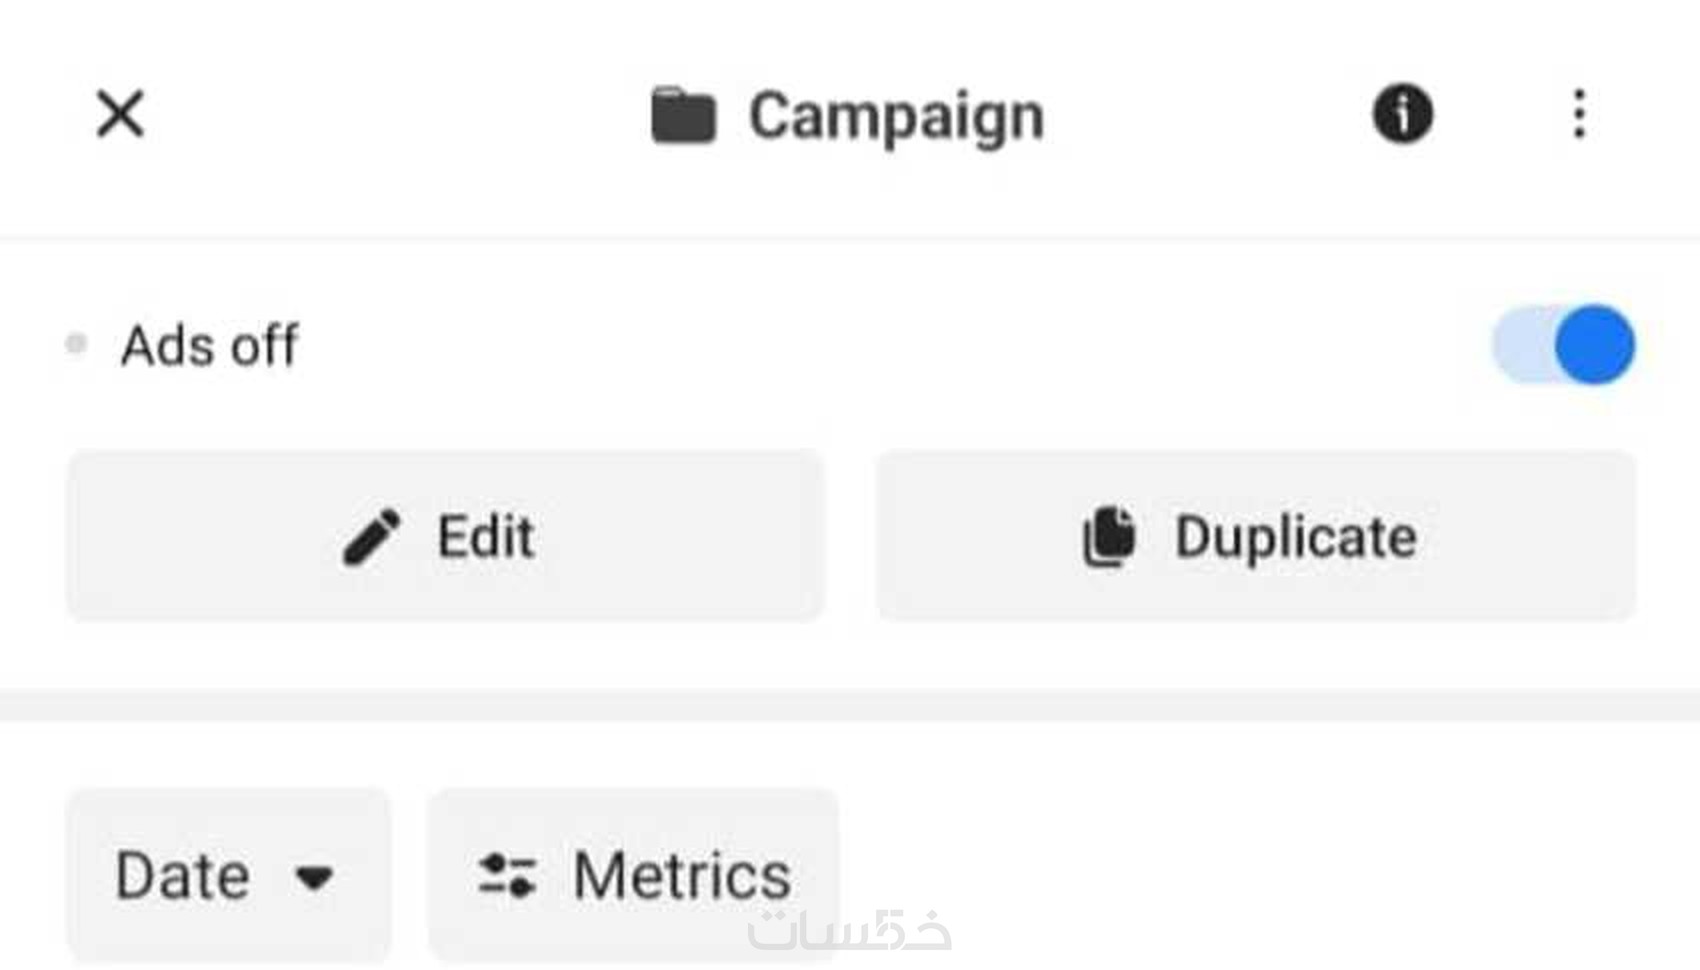Click the gray status dot before Ads off

pyautogui.click(x=76, y=344)
